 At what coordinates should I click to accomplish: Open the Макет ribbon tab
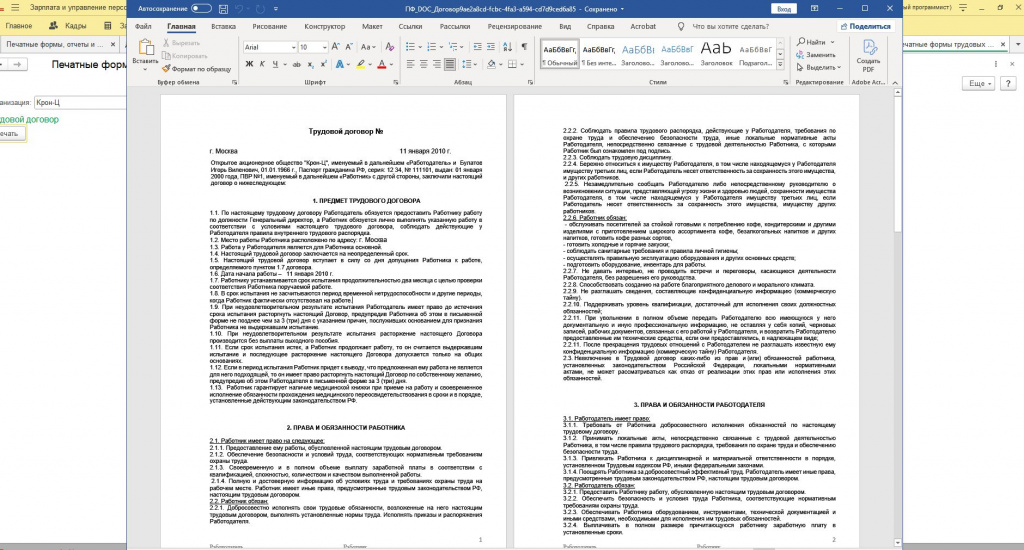coord(372,27)
